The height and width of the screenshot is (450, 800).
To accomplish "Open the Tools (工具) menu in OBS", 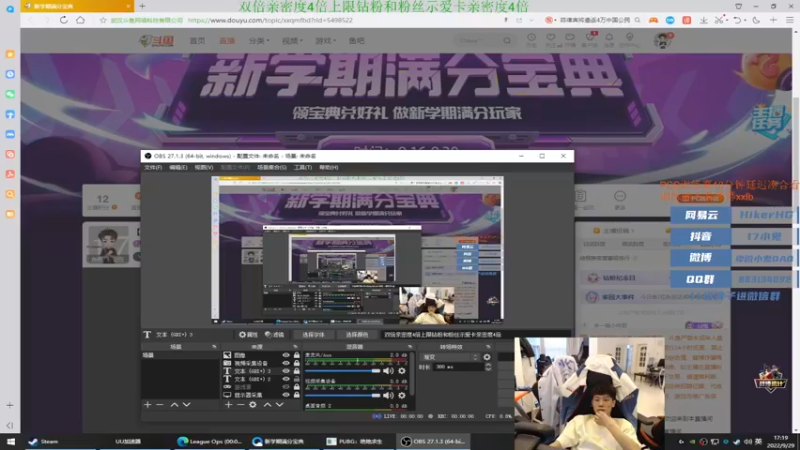I will (303, 167).
